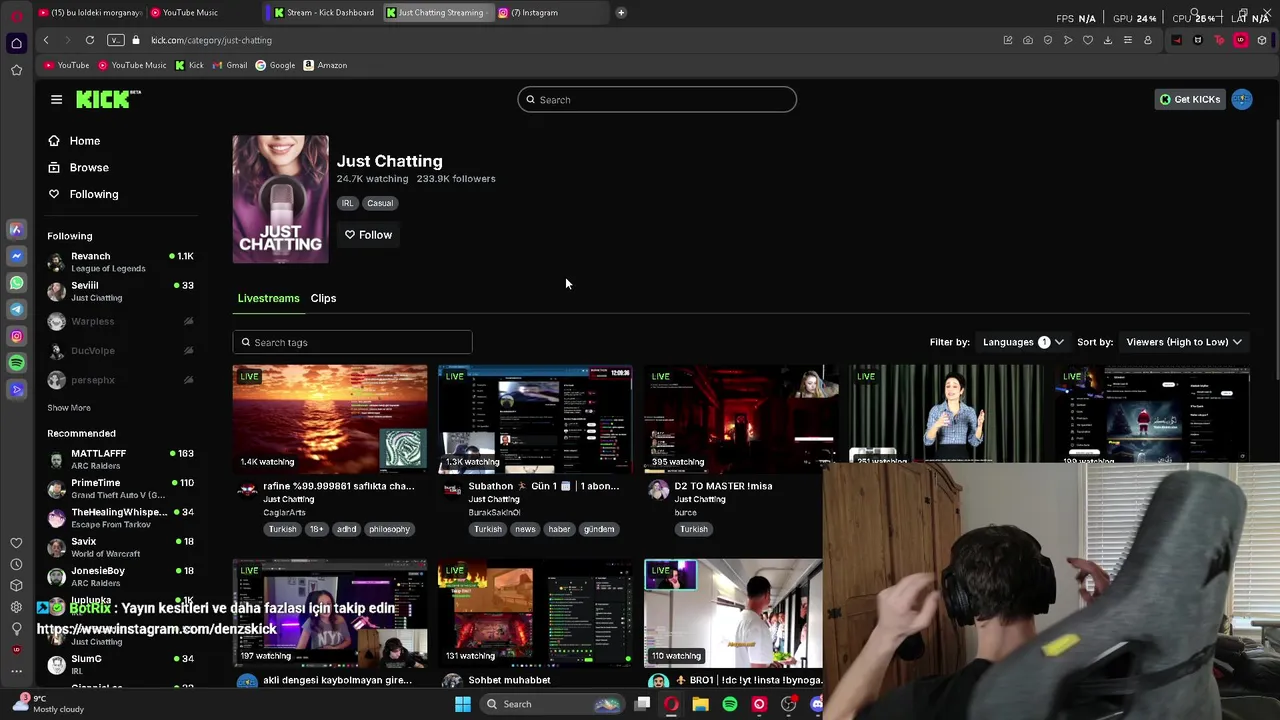
Task: Open the Gmail bookmark
Action: pyautogui.click(x=229, y=66)
